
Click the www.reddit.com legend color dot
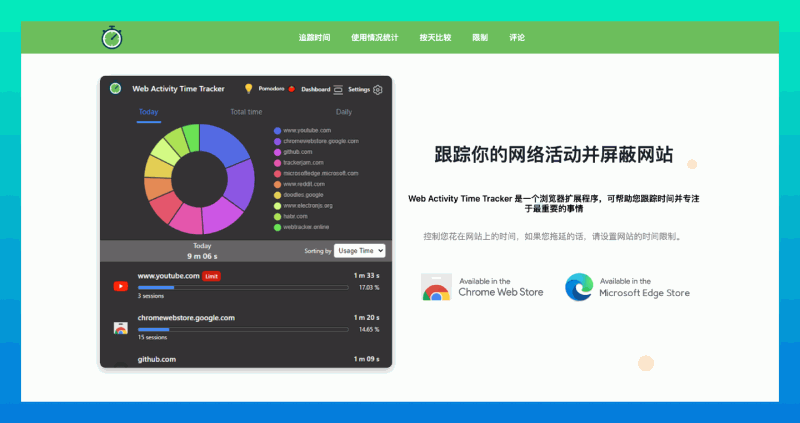278,184
